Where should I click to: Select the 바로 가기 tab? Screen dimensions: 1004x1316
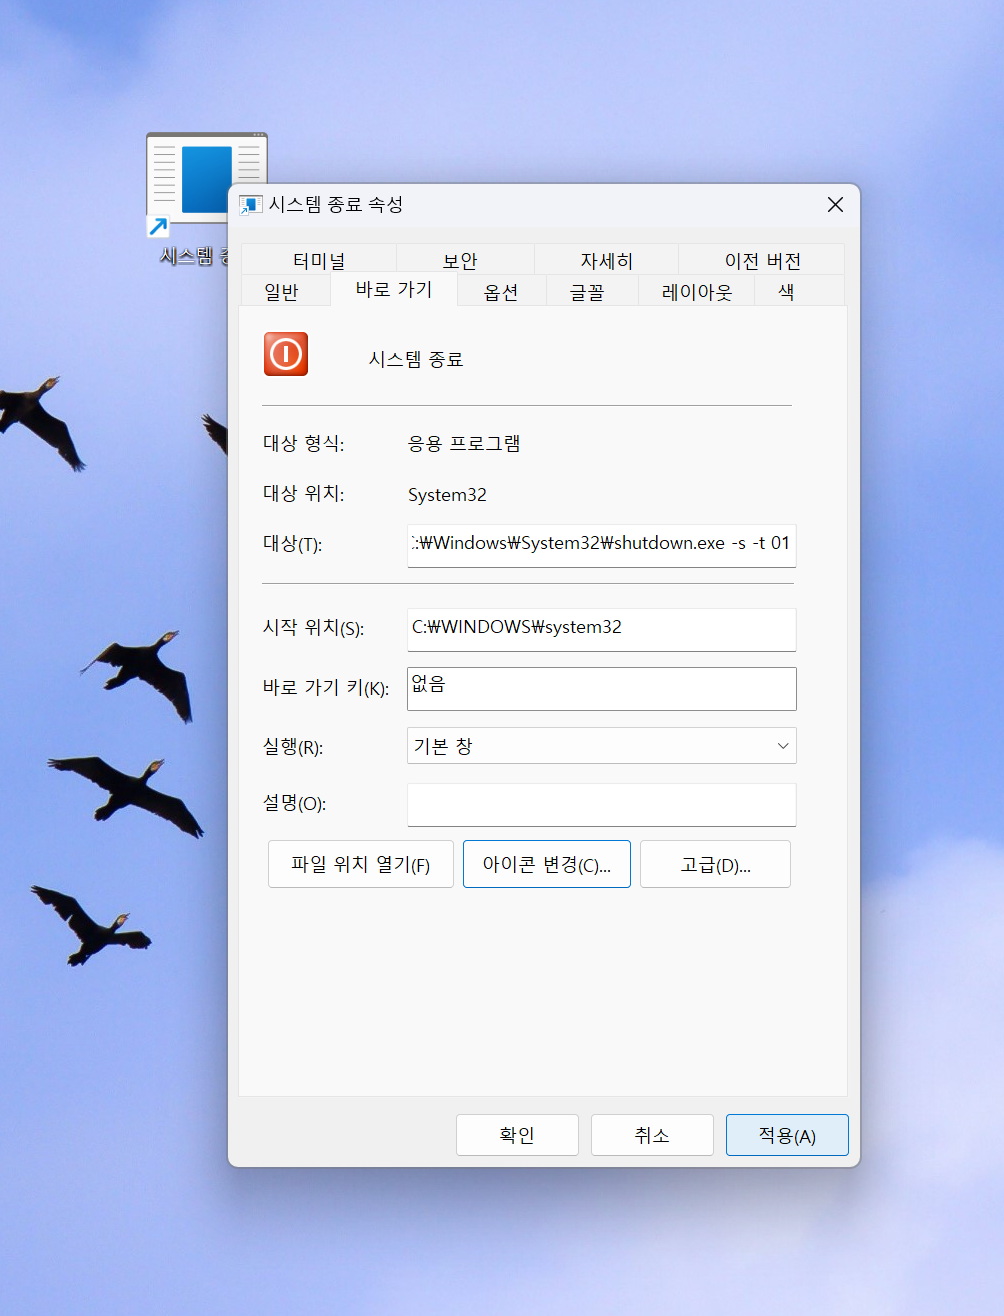tap(394, 289)
